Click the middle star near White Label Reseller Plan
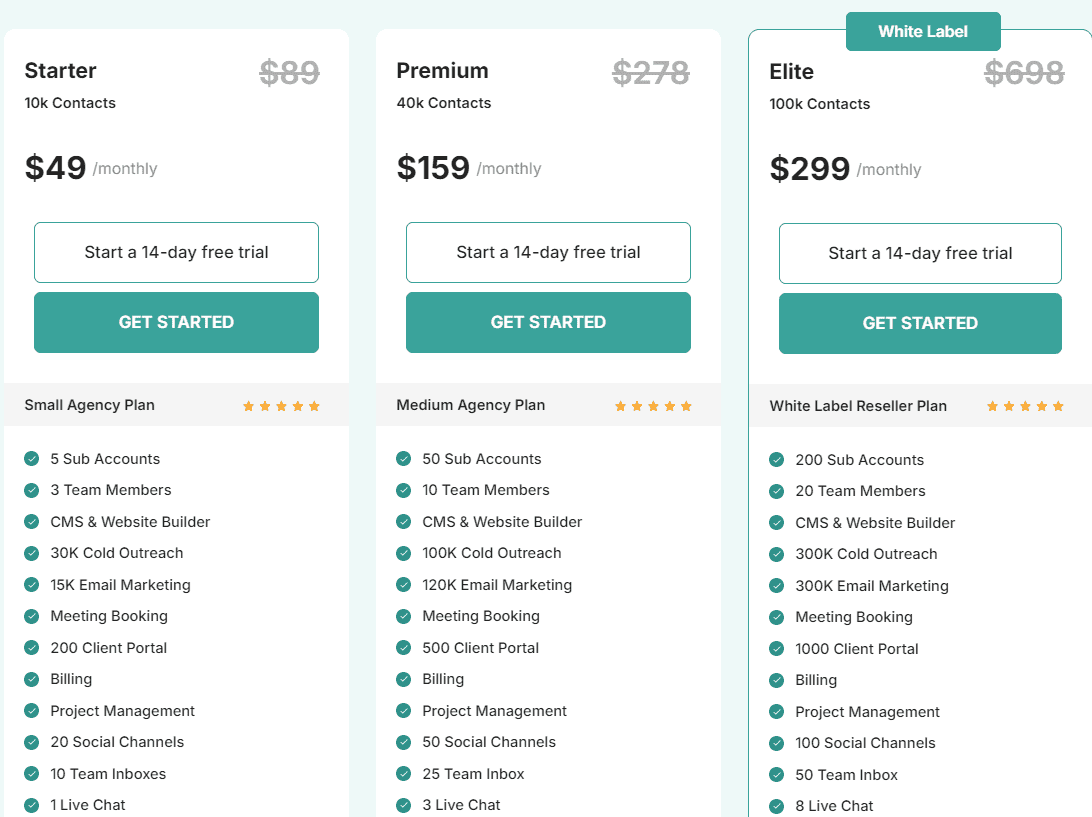 pyautogui.click(x=1024, y=406)
